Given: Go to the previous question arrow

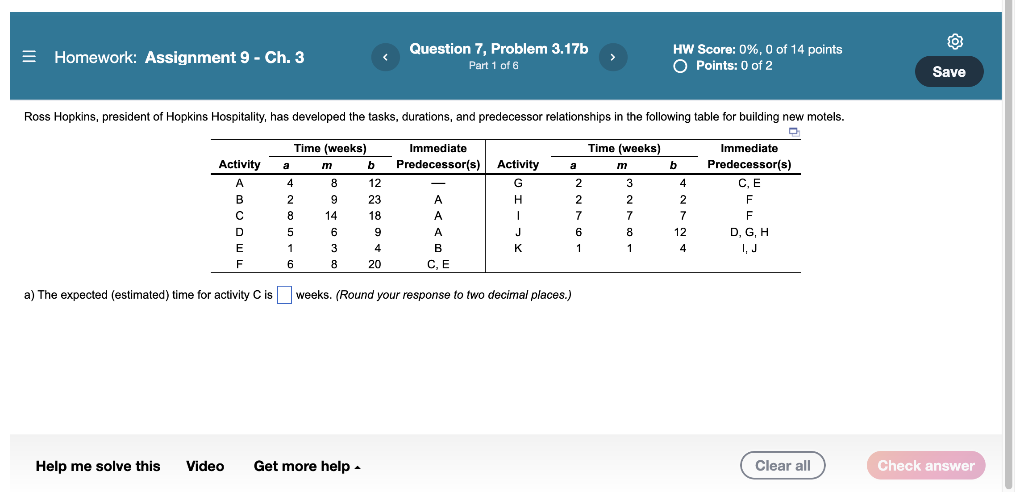Looking at the screenshot, I should [x=385, y=58].
